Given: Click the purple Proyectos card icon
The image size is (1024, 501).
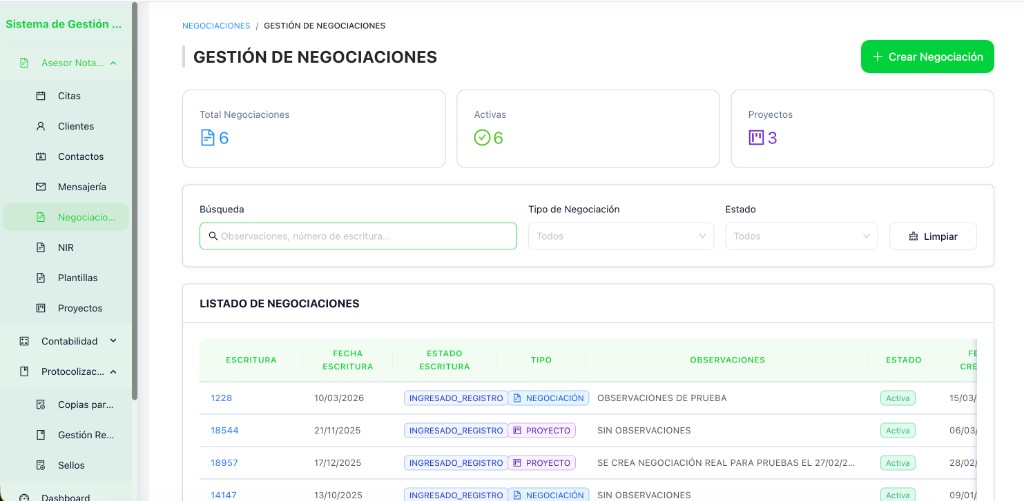Looking at the screenshot, I should pyautogui.click(x=756, y=138).
